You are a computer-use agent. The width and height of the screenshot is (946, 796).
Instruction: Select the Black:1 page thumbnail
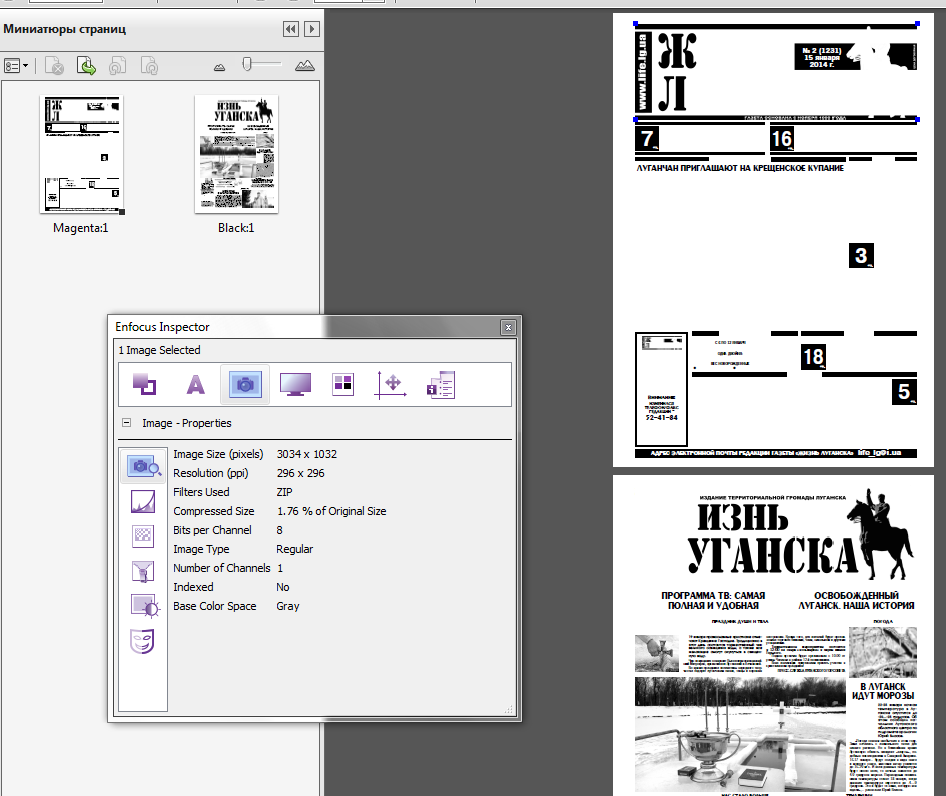[x=236, y=154]
